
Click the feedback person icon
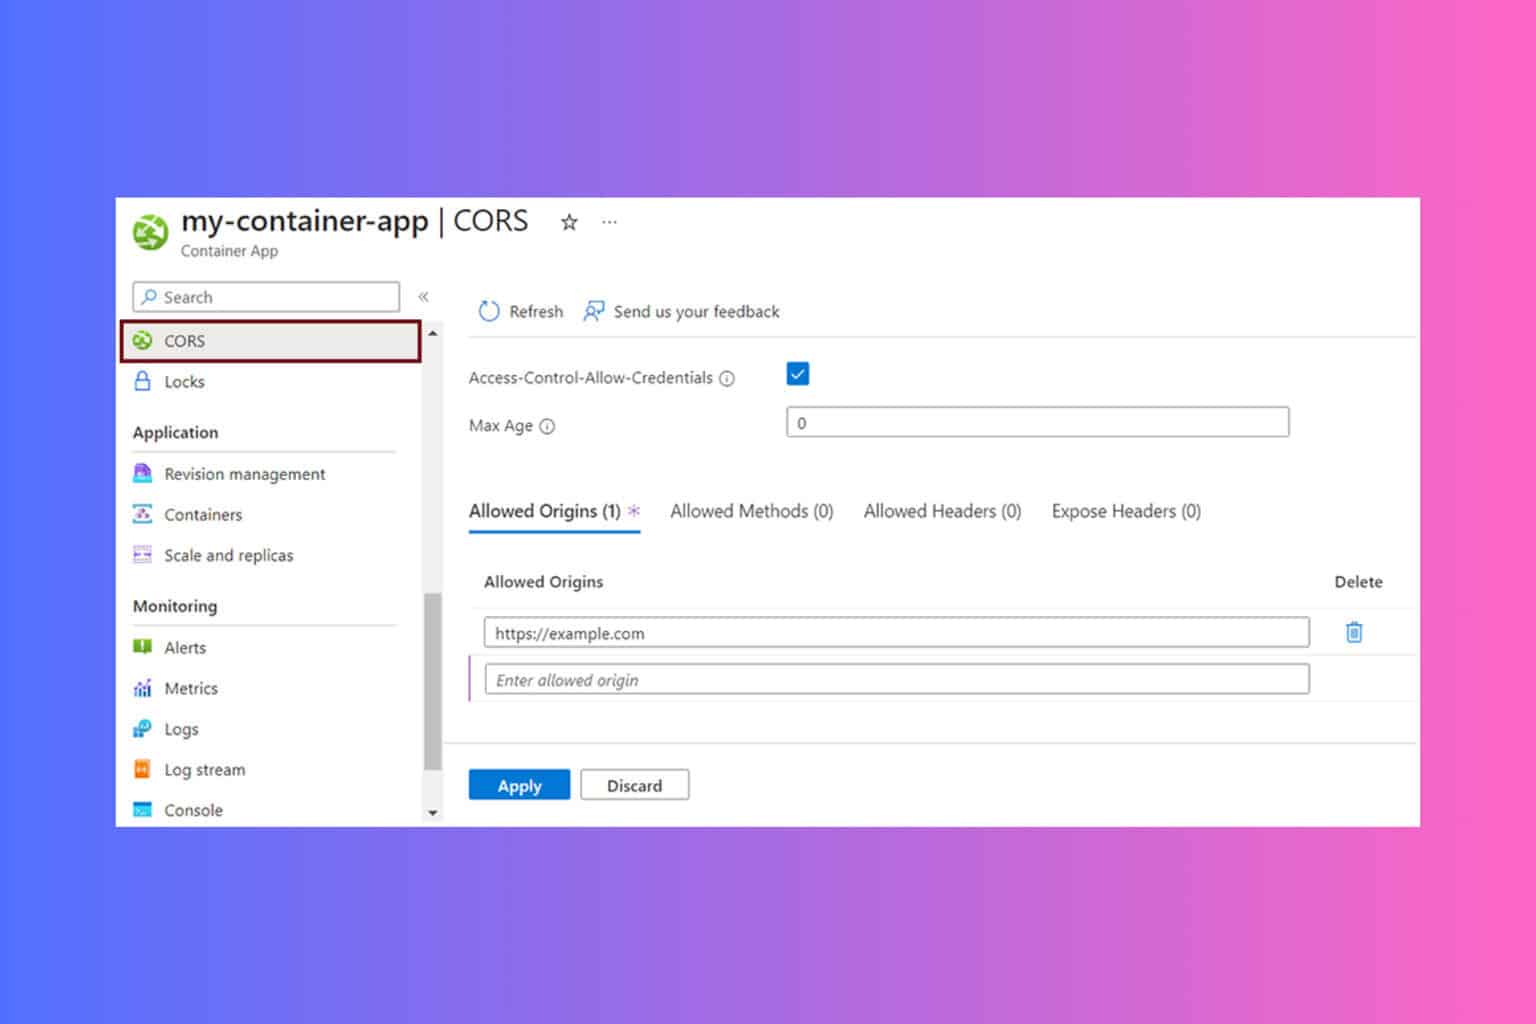click(x=594, y=311)
